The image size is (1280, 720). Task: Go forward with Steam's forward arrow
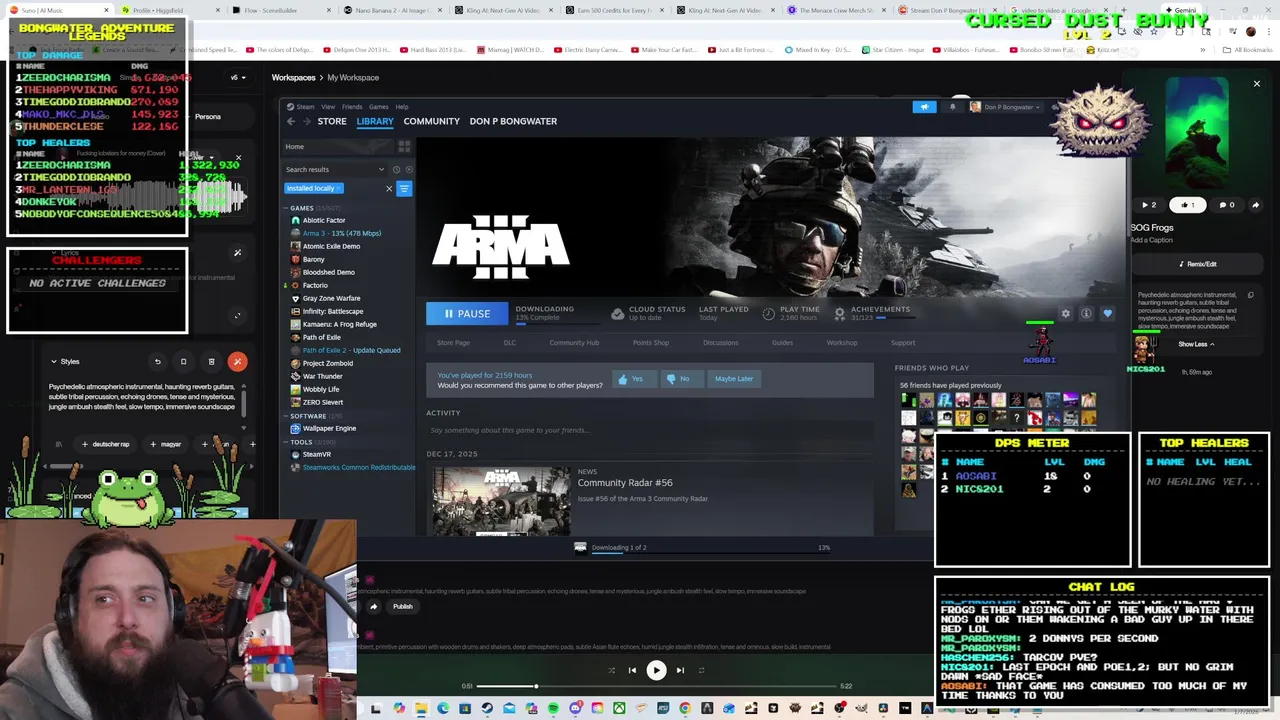pos(306,121)
